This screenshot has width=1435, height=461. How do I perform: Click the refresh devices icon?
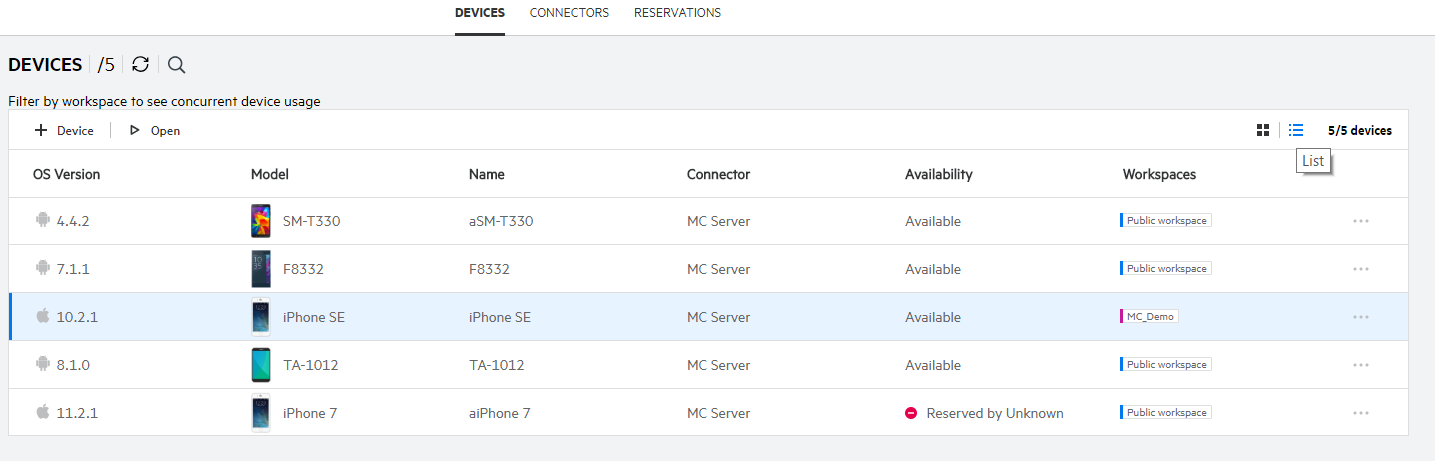[x=141, y=65]
